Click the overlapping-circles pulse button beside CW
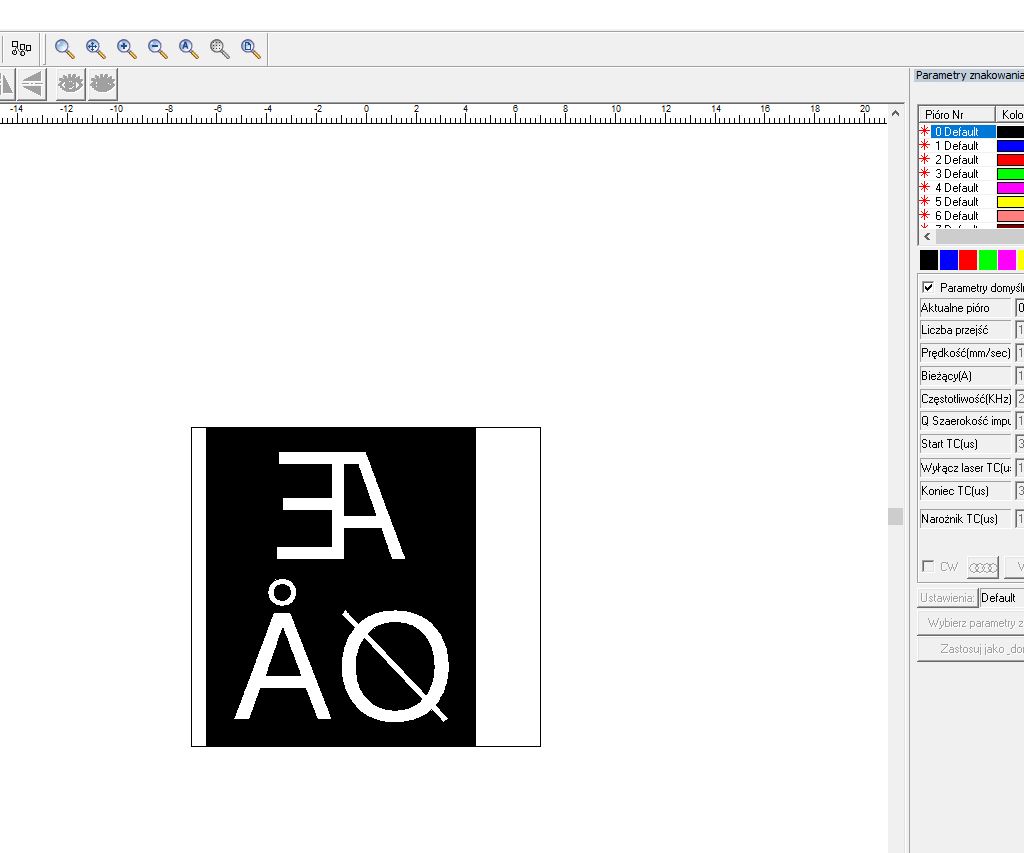Screen dimensions: 1024x853 (983, 567)
